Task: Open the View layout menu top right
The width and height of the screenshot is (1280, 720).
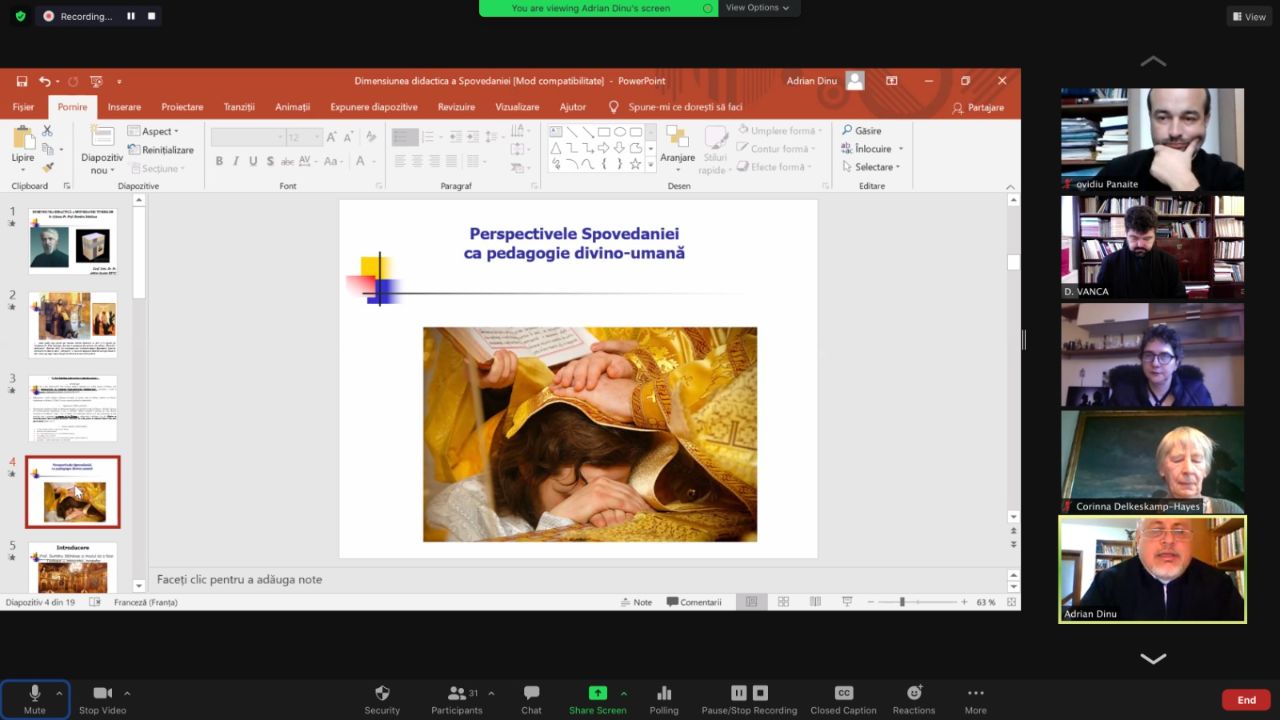Action: [1250, 16]
